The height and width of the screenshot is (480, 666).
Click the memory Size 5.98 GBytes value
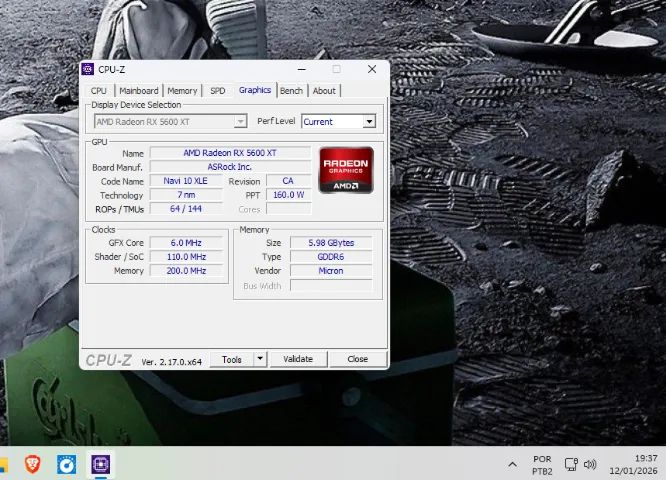tap(331, 243)
